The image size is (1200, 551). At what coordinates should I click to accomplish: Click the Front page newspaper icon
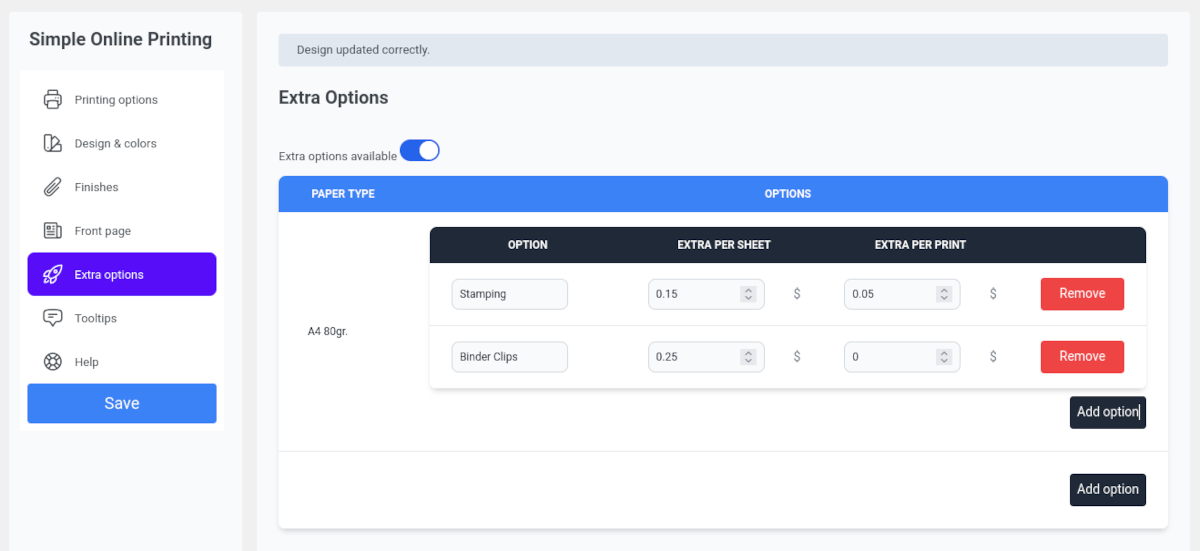[x=53, y=231]
